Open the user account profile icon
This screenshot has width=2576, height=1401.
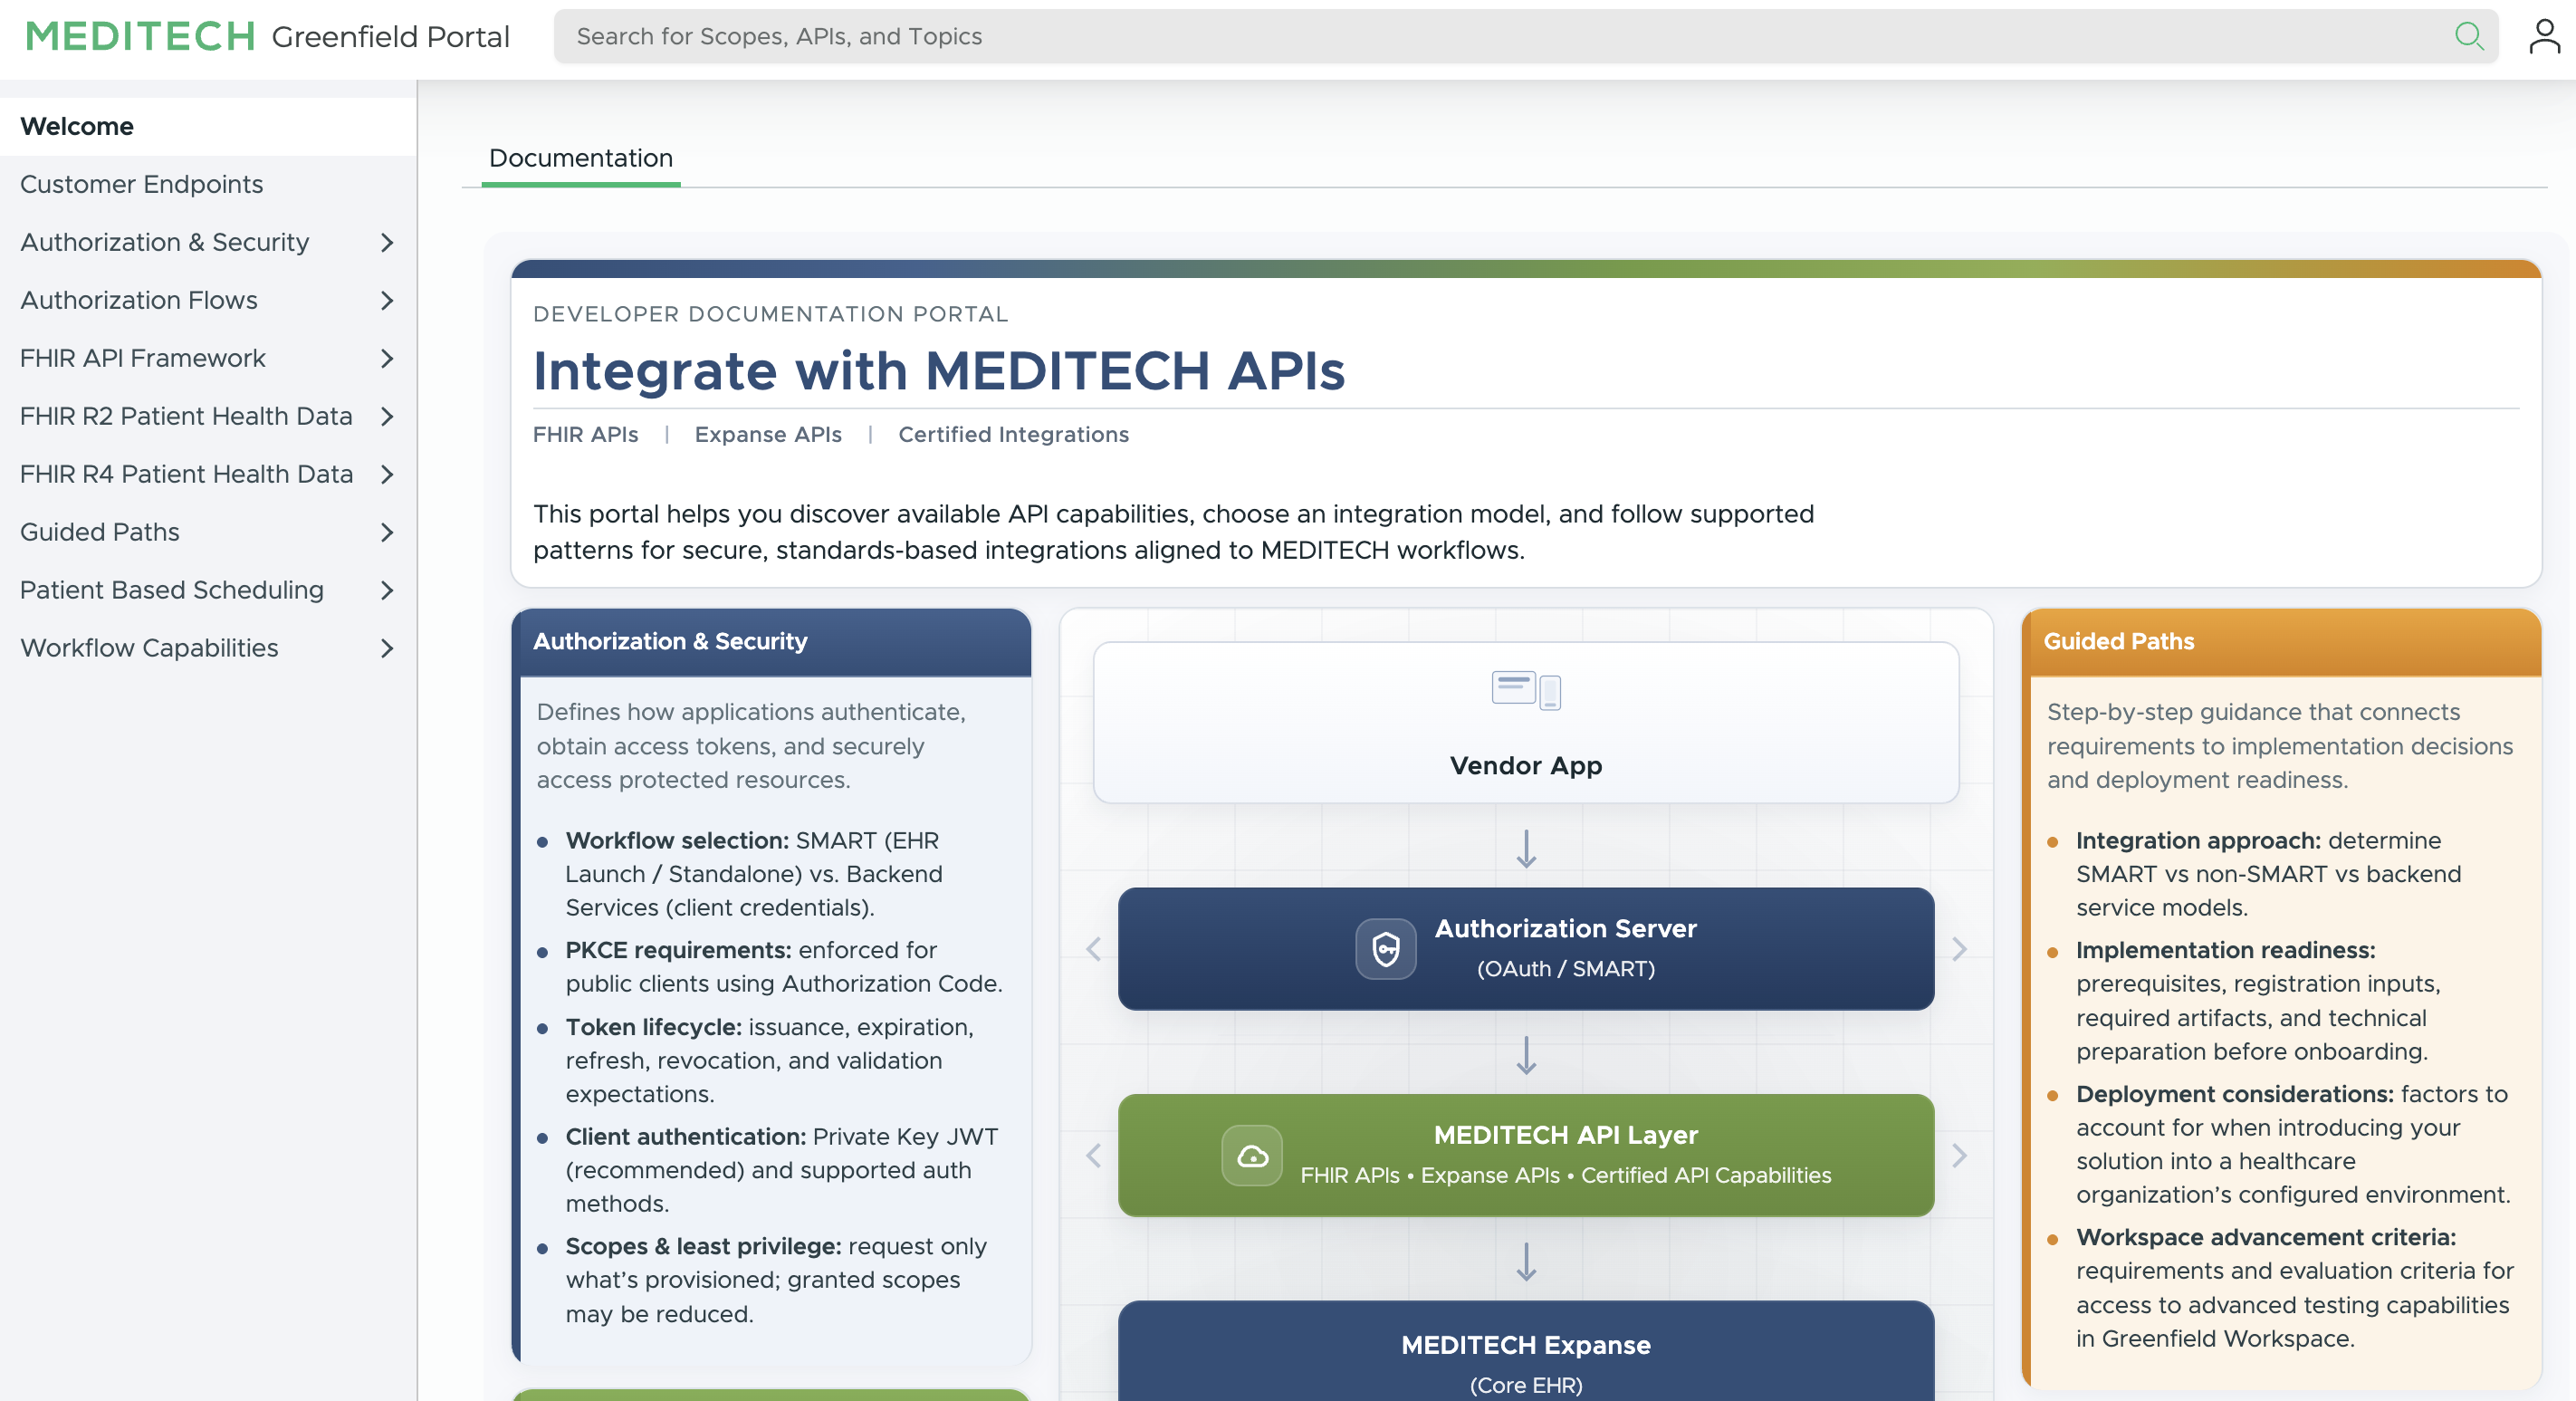(2543, 37)
